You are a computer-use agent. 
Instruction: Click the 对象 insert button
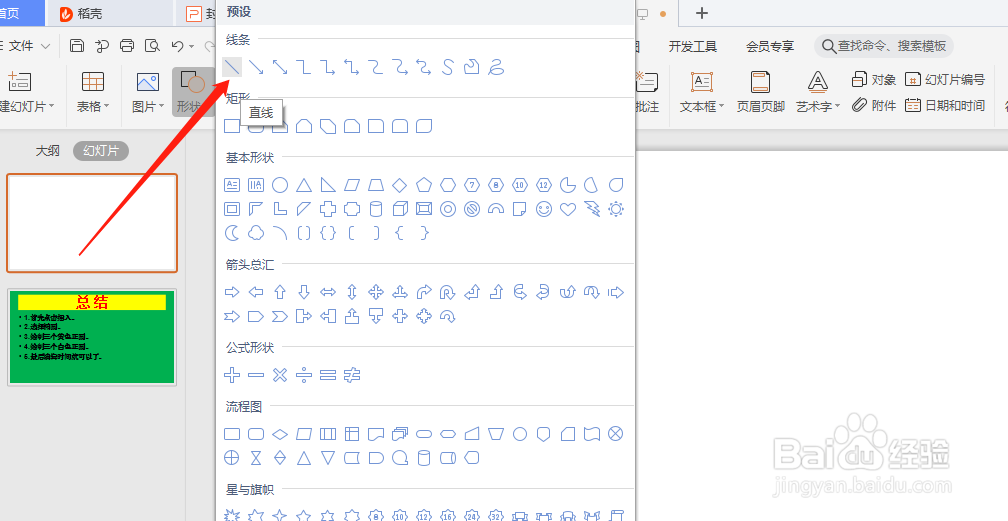tap(874, 79)
